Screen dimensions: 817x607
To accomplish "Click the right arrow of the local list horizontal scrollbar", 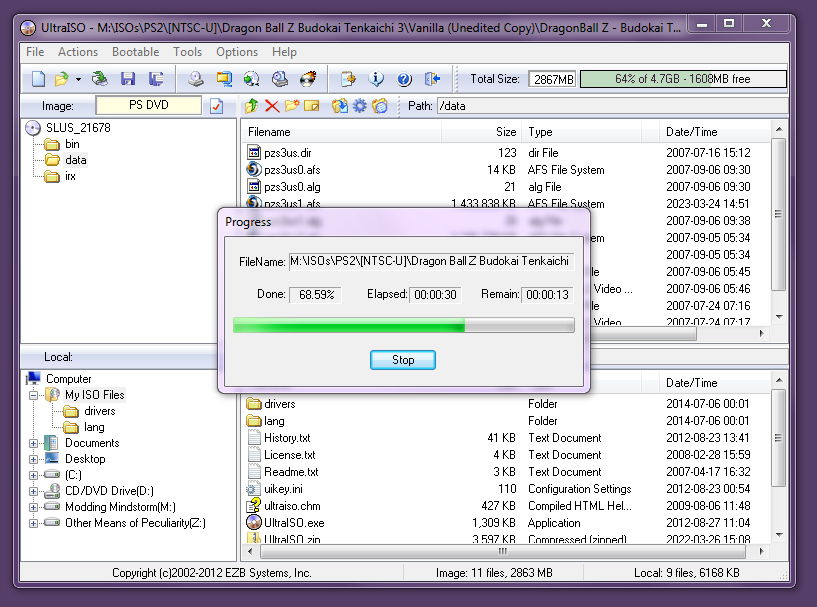I will click(x=762, y=551).
